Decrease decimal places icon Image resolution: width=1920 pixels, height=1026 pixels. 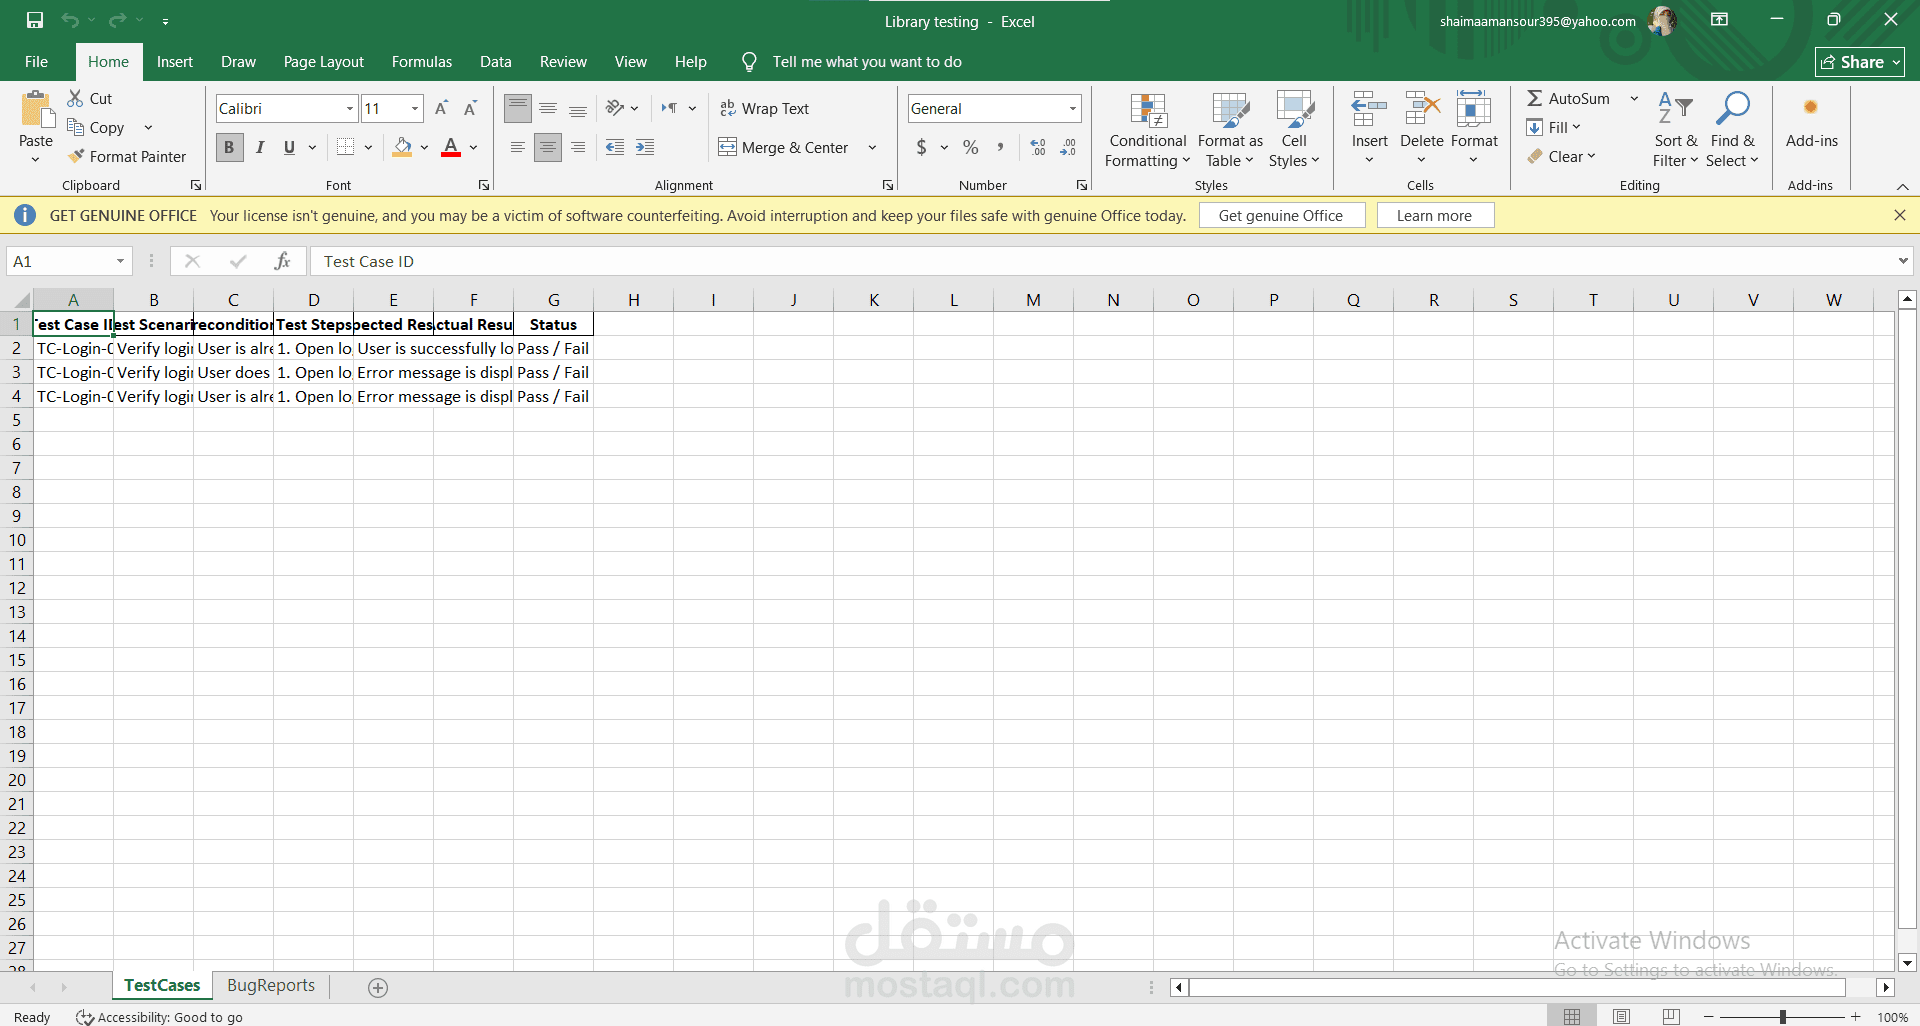click(1068, 147)
